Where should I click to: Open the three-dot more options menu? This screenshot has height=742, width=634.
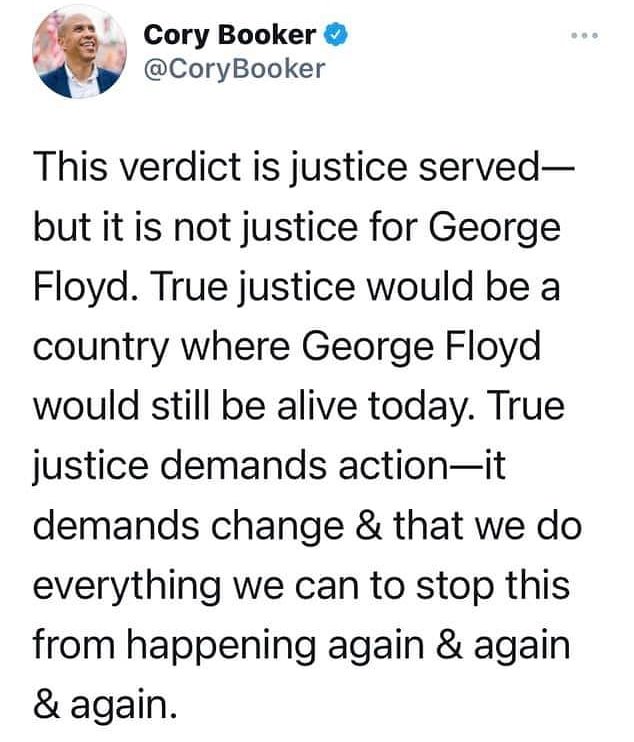pos(583,36)
